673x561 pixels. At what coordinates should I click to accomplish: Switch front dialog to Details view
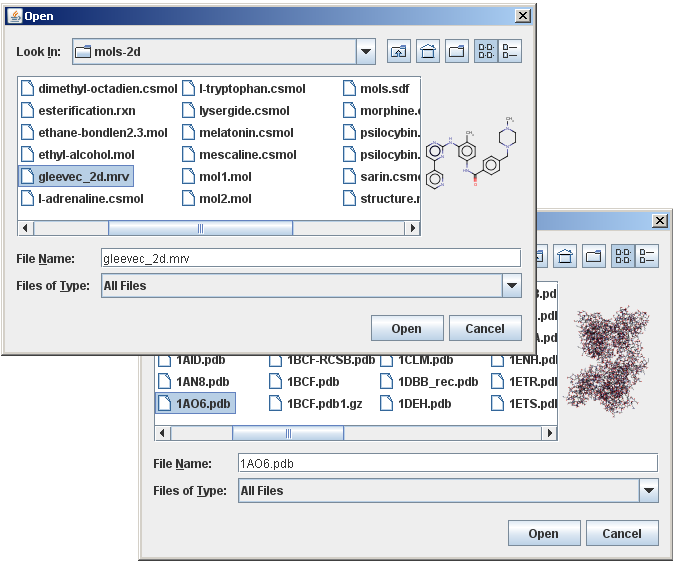coord(510,51)
